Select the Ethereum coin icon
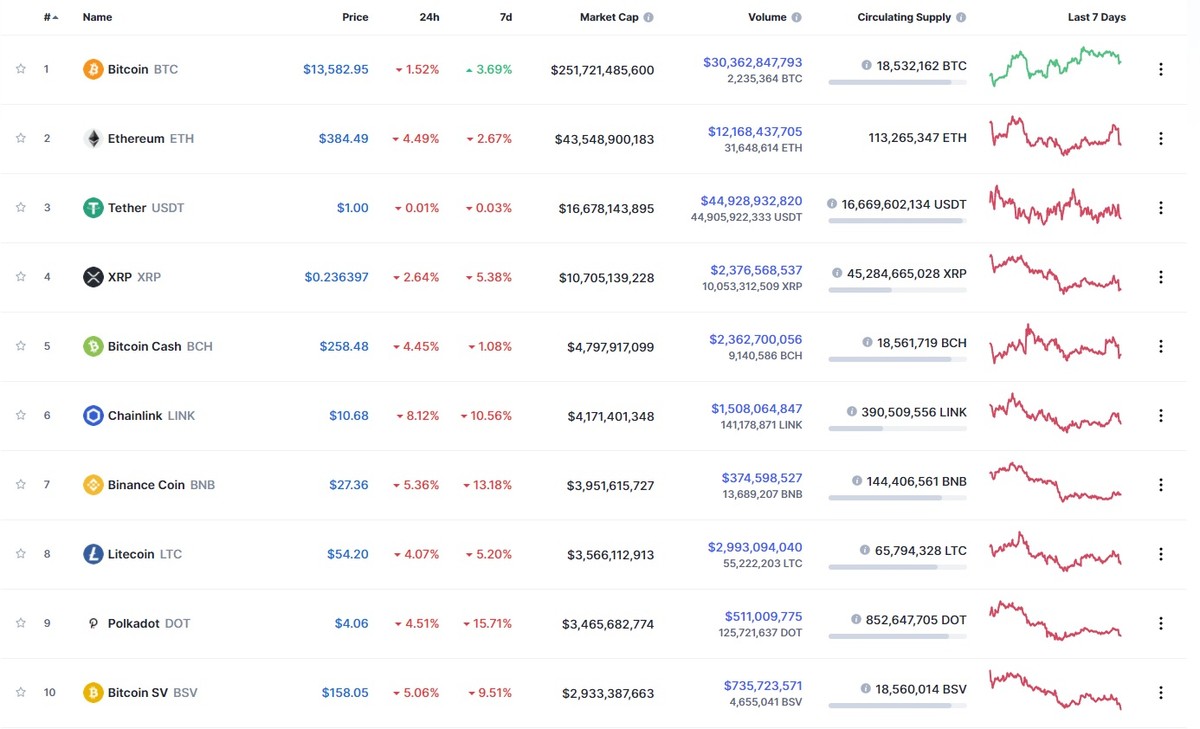The width and height of the screenshot is (1200, 729). (x=94, y=138)
